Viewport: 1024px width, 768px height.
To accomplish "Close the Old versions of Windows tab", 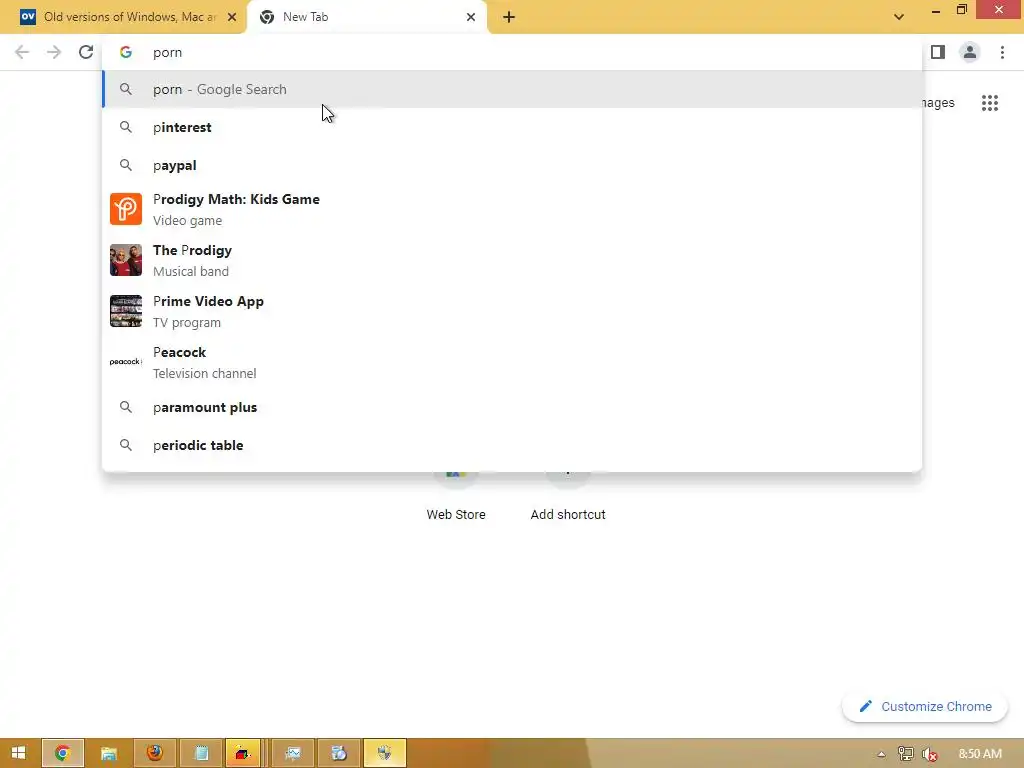I will tap(232, 17).
